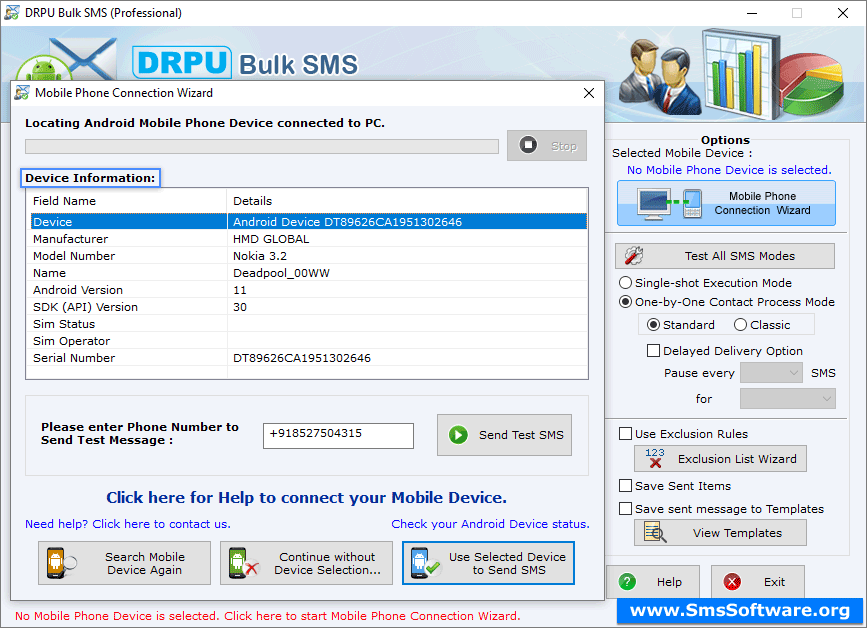Screen dimensions: 867x628
Task: Click the phone with magnifier search icon
Action: coord(60,563)
